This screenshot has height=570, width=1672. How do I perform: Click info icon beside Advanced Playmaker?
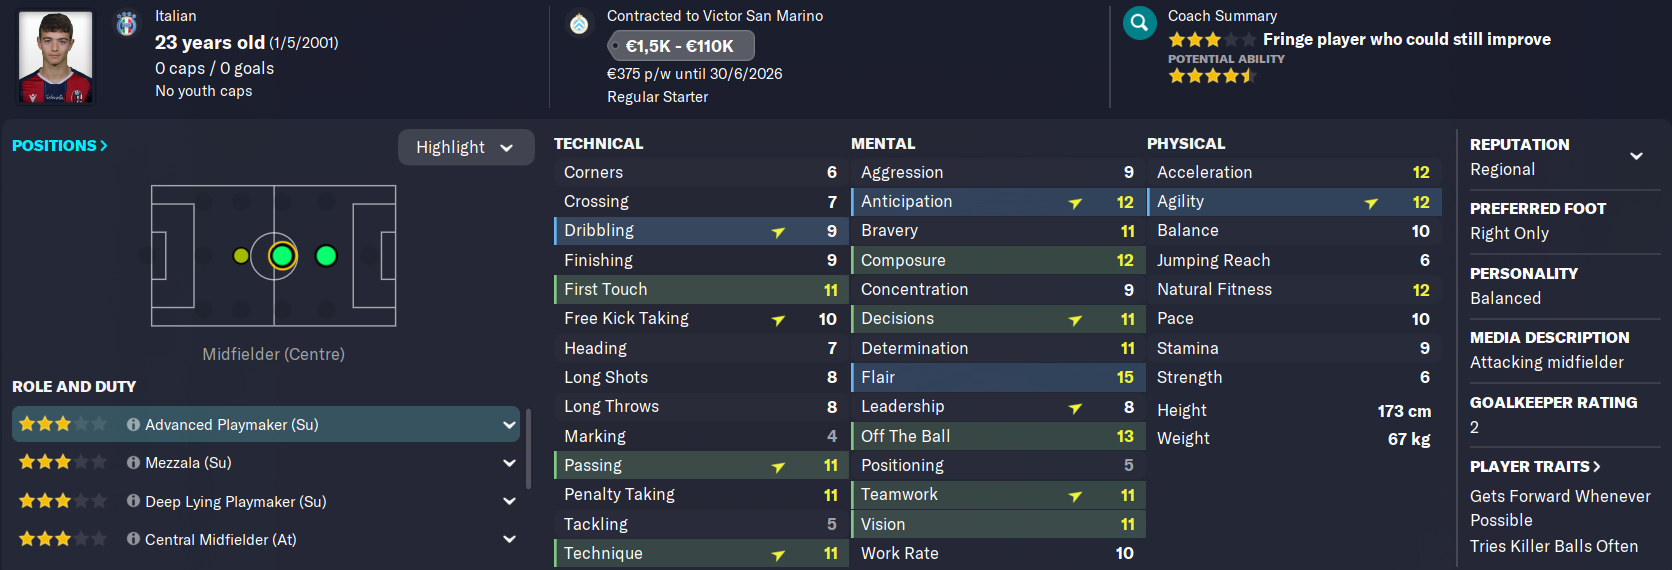point(133,424)
